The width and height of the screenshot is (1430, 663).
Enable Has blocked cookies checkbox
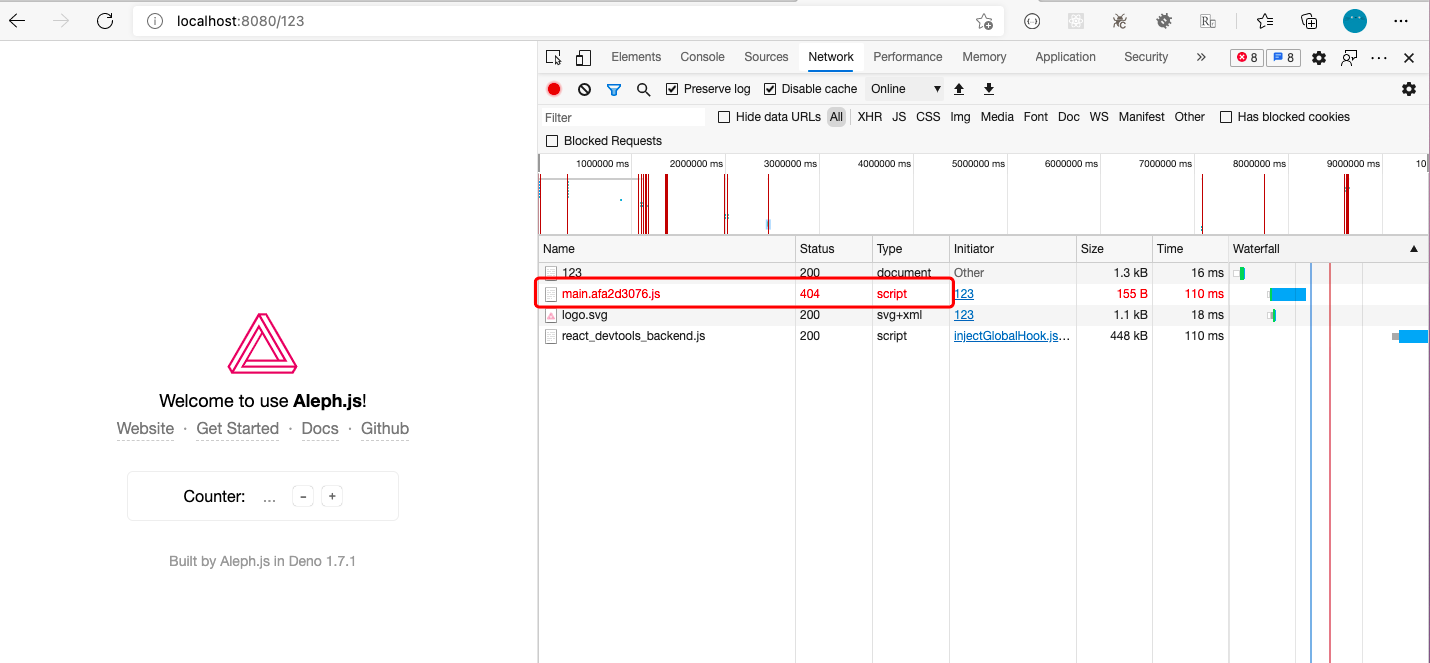tap(1226, 117)
